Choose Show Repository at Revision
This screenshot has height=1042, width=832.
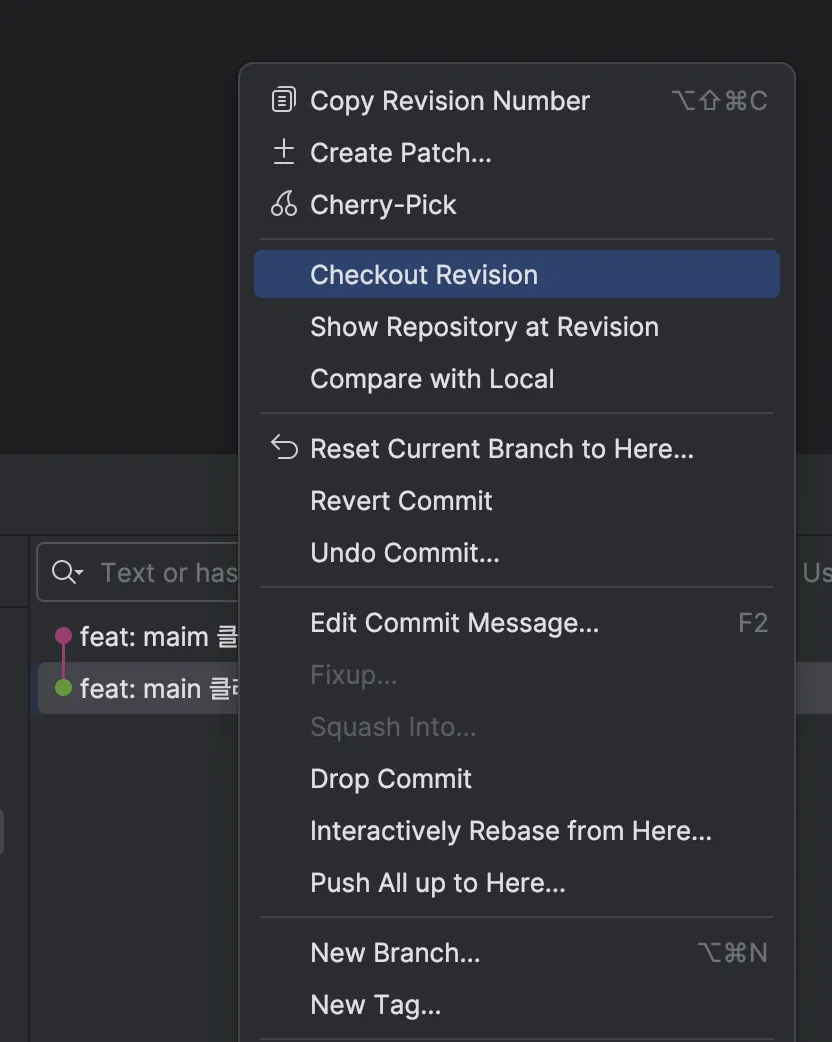click(x=484, y=327)
